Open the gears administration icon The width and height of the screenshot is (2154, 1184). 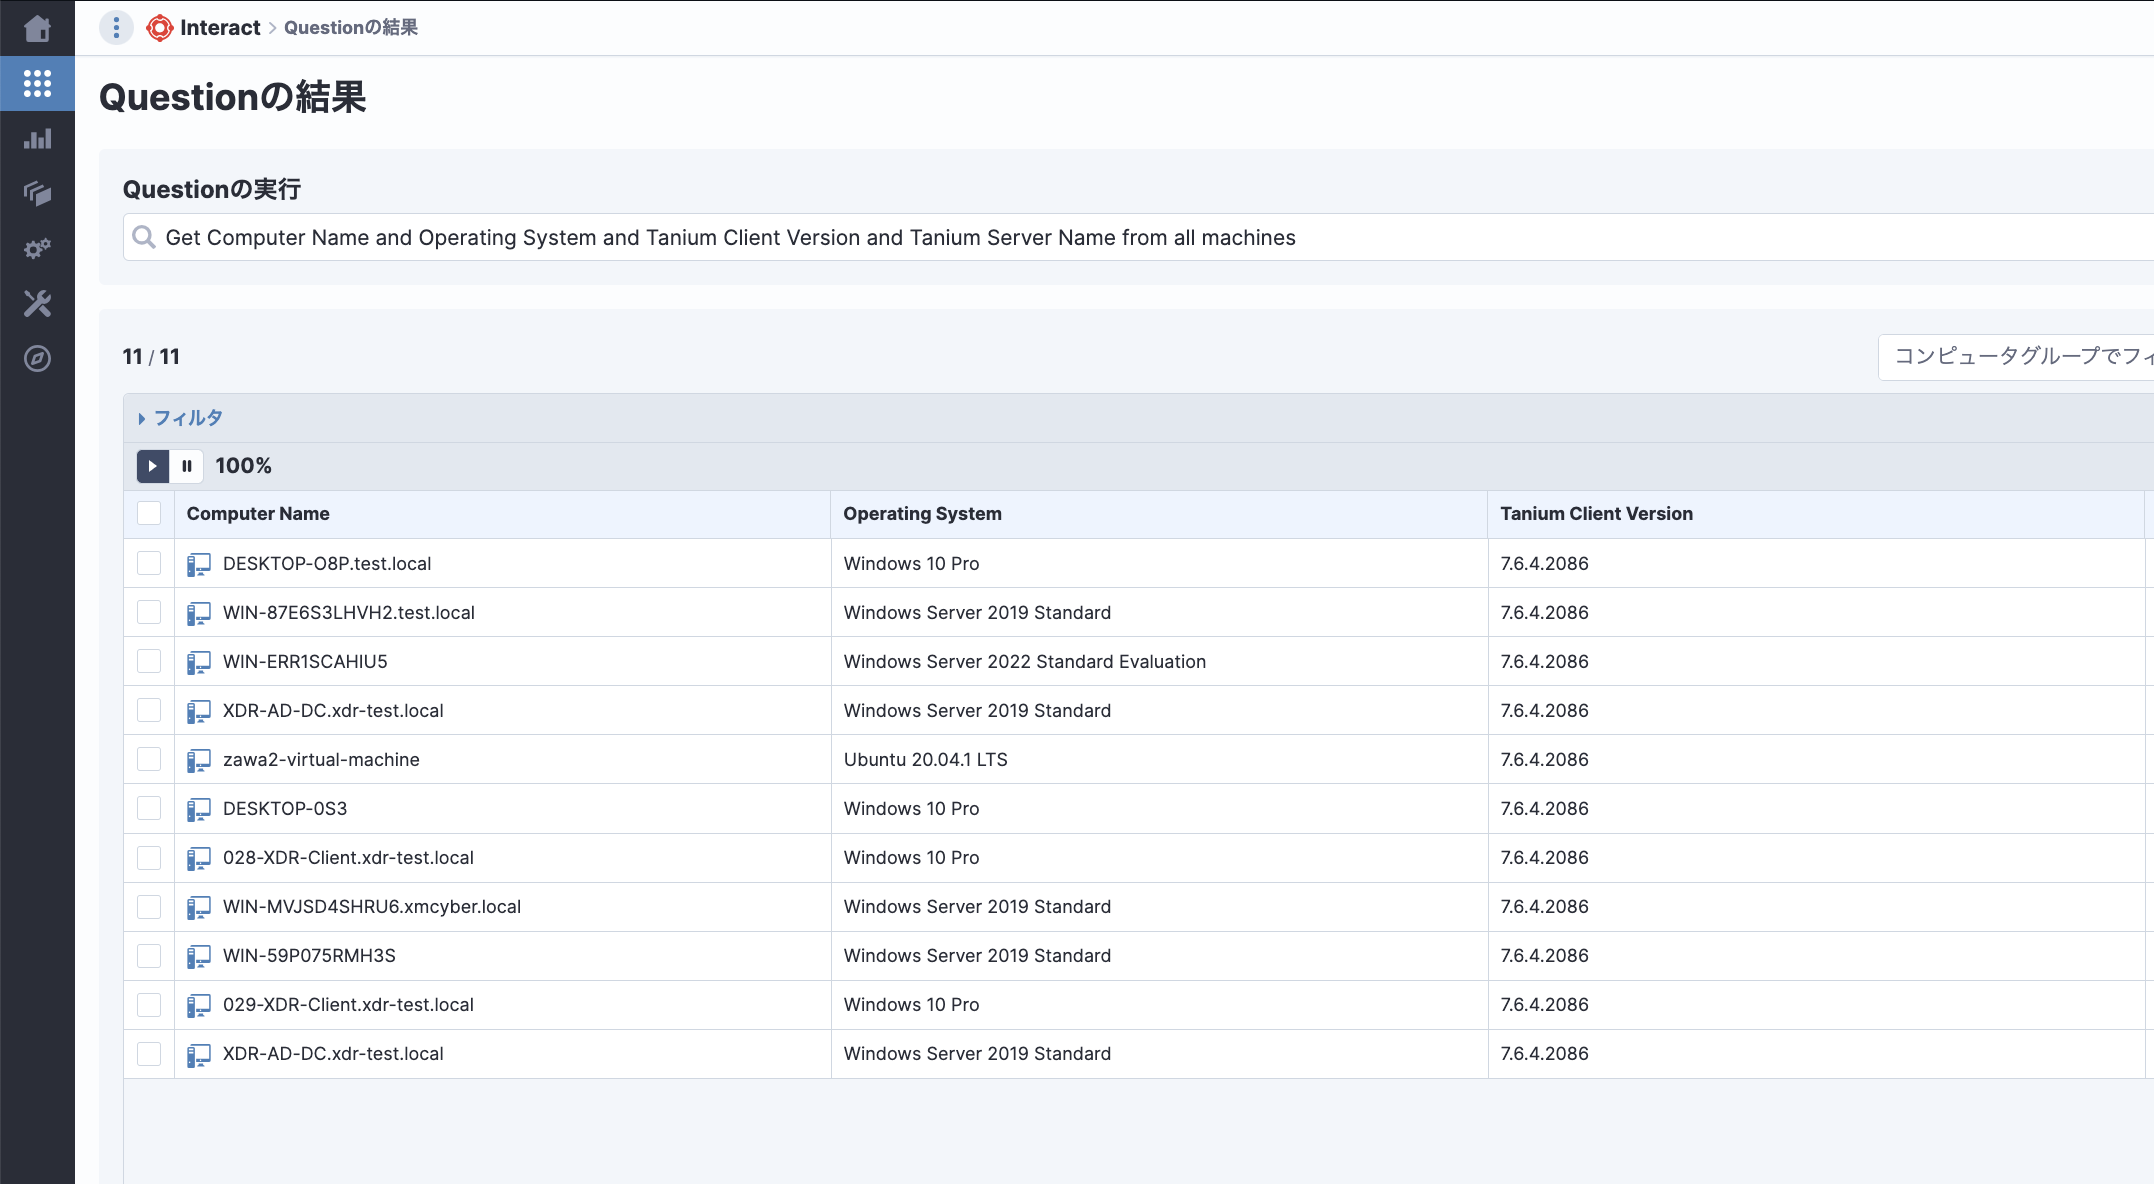tap(37, 248)
